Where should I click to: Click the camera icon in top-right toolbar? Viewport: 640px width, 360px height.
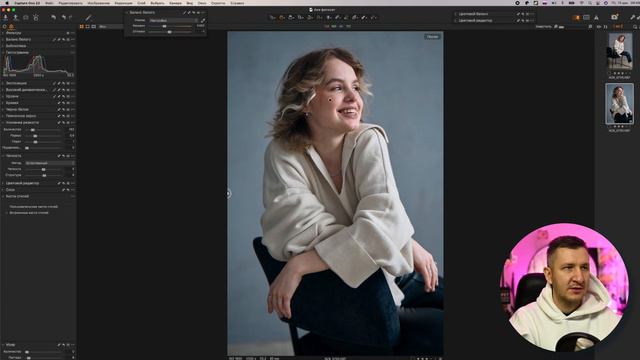click(x=614, y=17)
